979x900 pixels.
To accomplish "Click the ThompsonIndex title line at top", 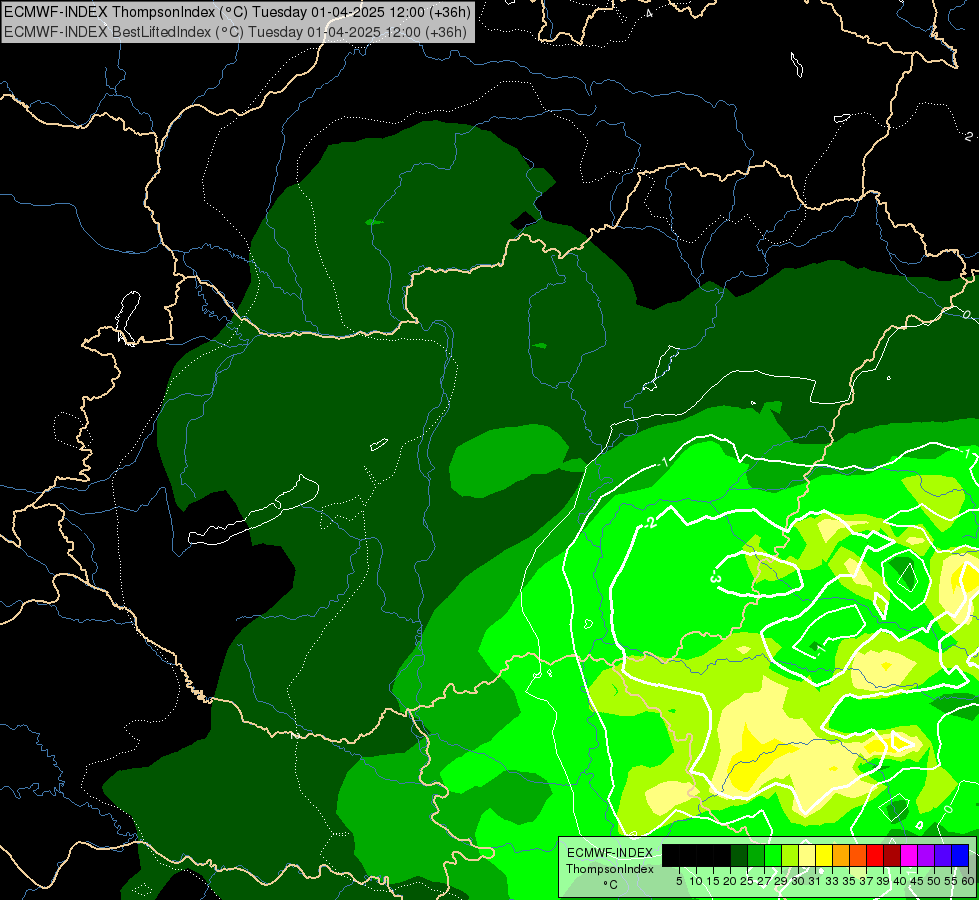I will click(237, 12).
